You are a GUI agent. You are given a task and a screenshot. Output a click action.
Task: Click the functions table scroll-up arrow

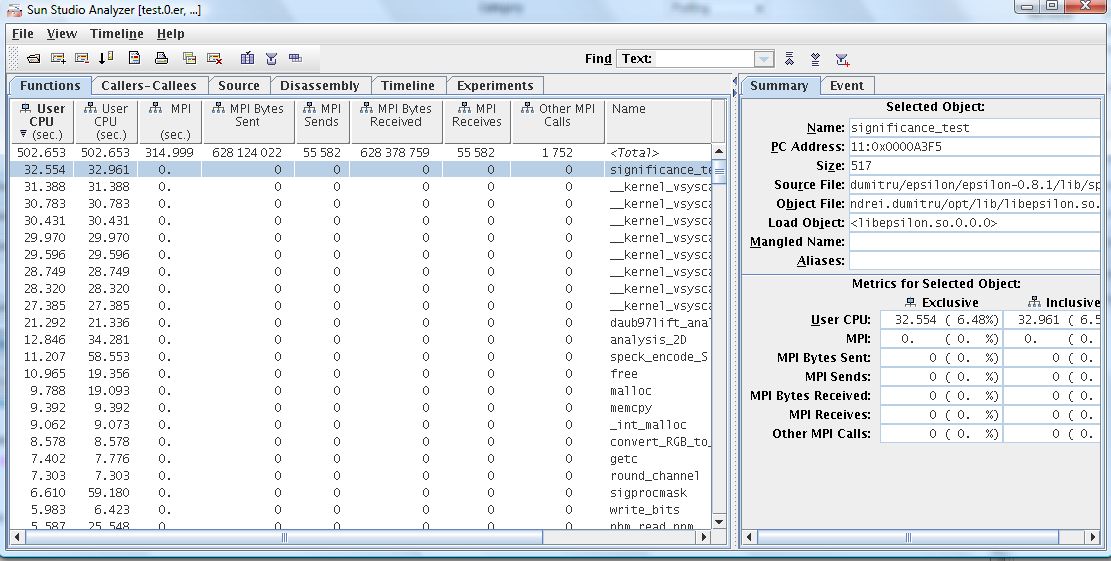pos(719,152)
